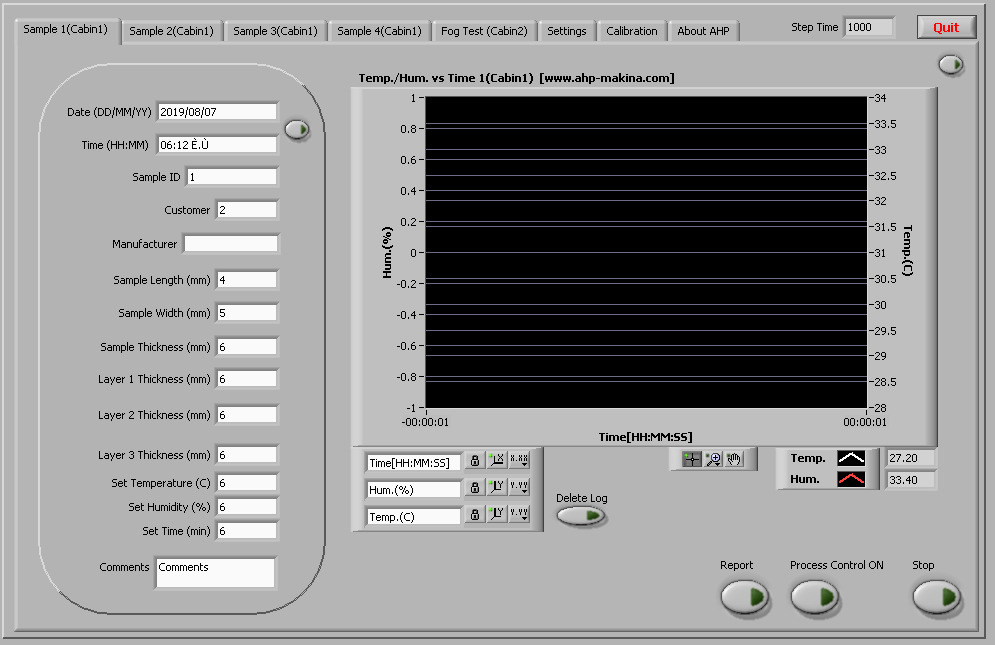Screen dimensions: 995x645
Task: Select the zoom magnifier graph tool
Action: click(x=713, y=459)
